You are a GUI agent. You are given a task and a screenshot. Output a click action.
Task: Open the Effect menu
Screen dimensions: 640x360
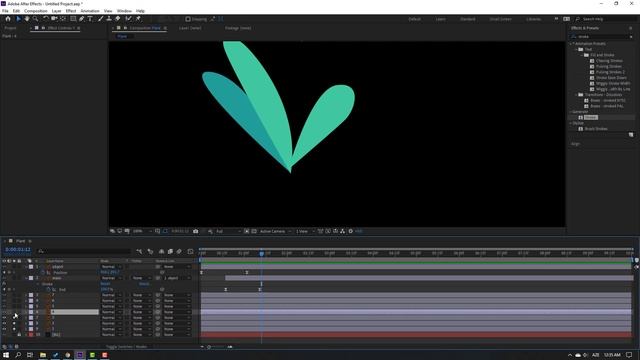[x=71, y=11]
